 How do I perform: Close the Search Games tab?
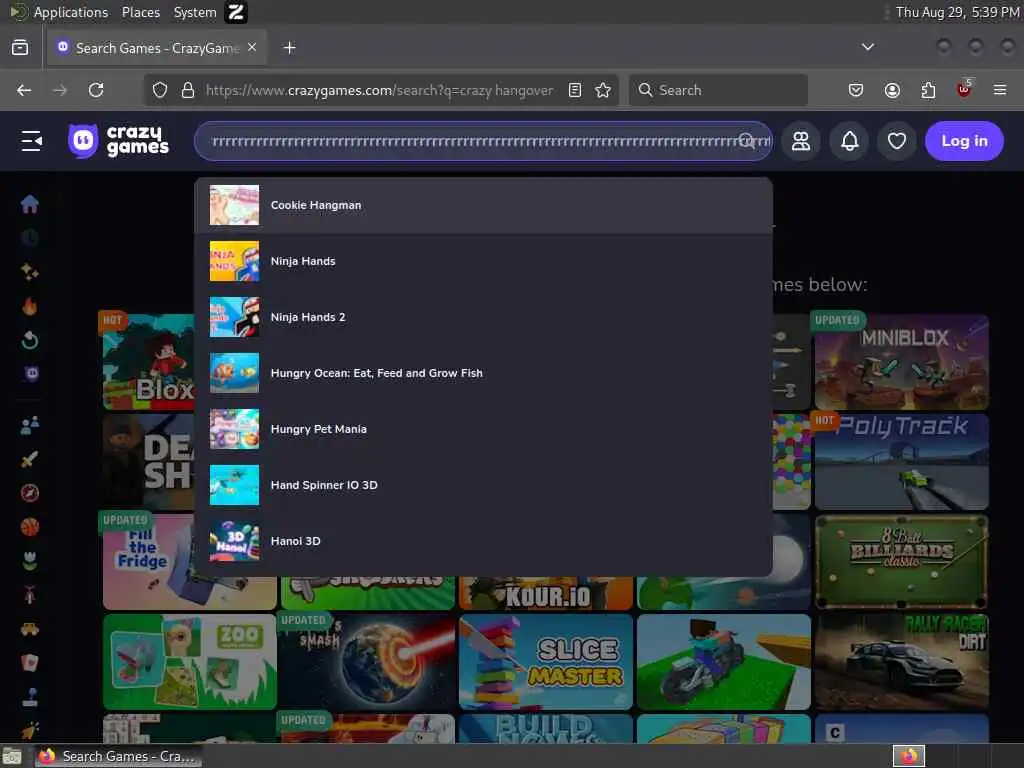252,48
